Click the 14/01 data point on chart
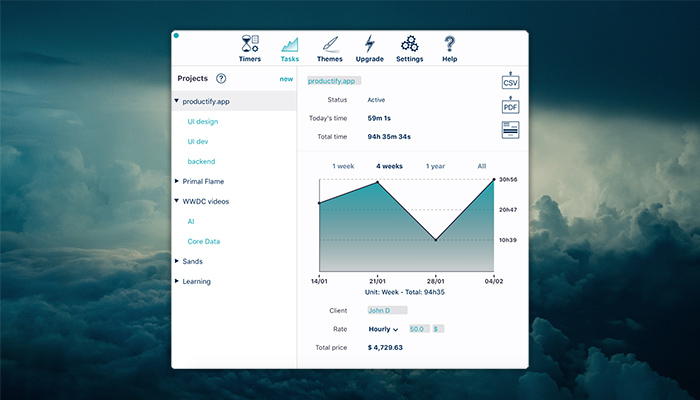Screen dimensions: 700x400 pyautogui.click(x=319, y=203)
